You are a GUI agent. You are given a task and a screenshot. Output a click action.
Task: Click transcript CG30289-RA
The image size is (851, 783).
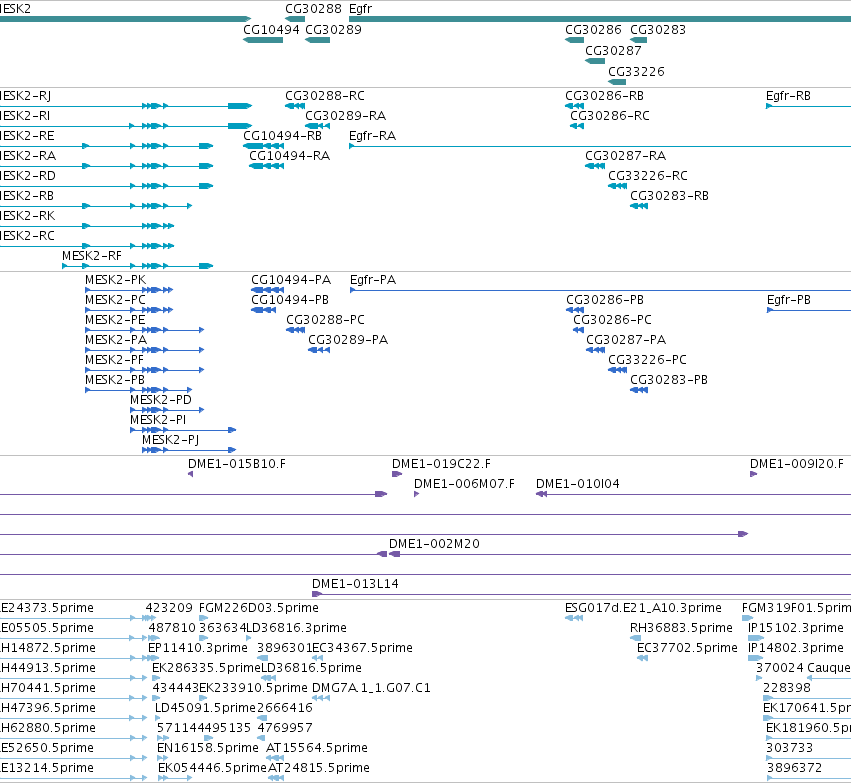click(345, 116)
